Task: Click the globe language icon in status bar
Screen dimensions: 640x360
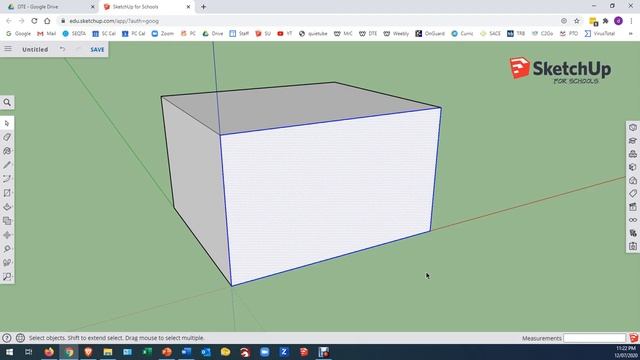Action: click(x=20, y=338)
